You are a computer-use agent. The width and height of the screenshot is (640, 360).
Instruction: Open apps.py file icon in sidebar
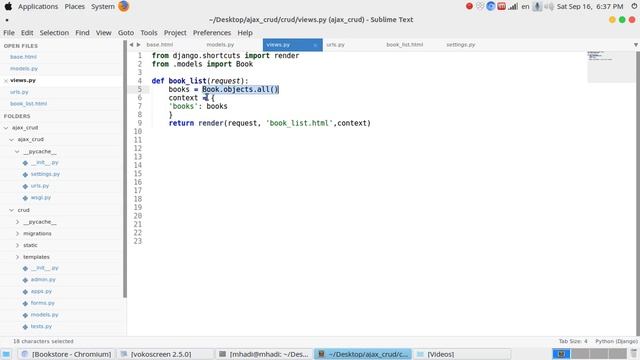tap(25, 292)
